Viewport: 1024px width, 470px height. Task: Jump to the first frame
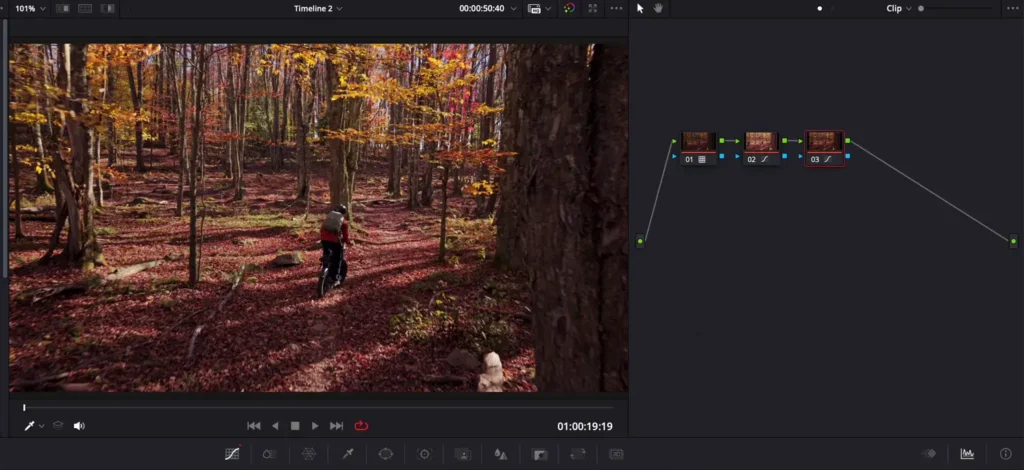pyautogui.click(x=254, y=426)
